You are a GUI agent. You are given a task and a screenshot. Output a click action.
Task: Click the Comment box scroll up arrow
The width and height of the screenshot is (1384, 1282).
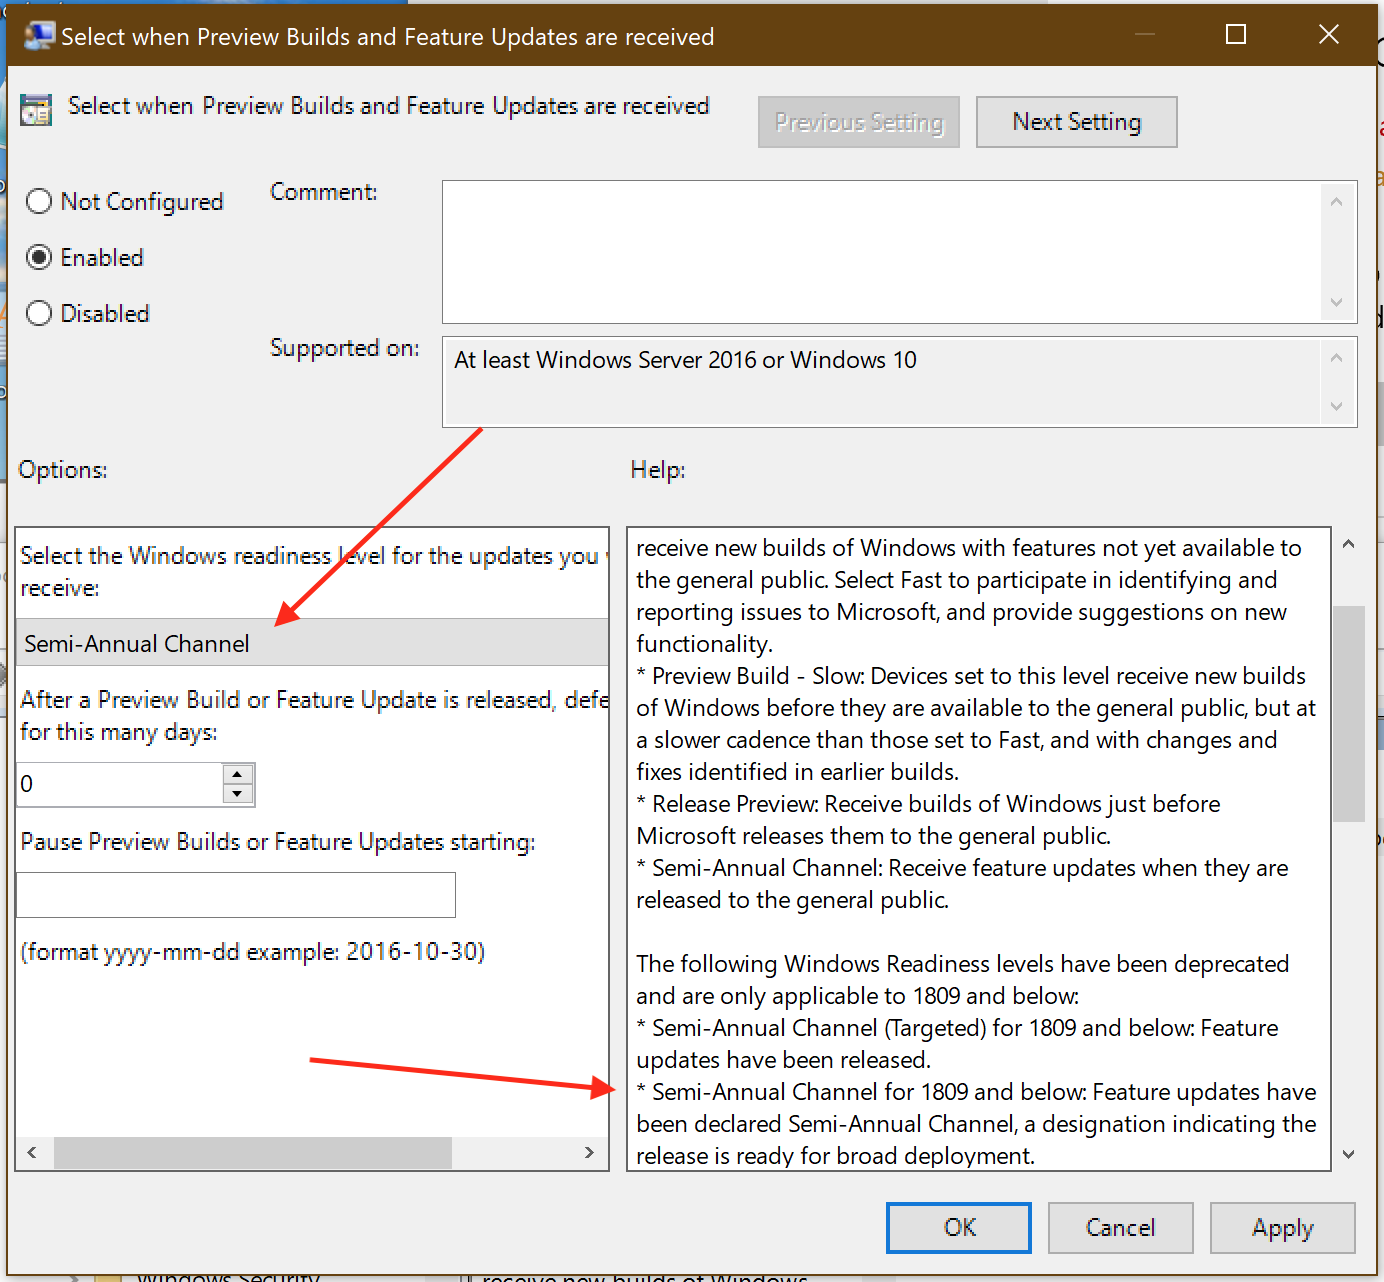(x=1337, y=202)
